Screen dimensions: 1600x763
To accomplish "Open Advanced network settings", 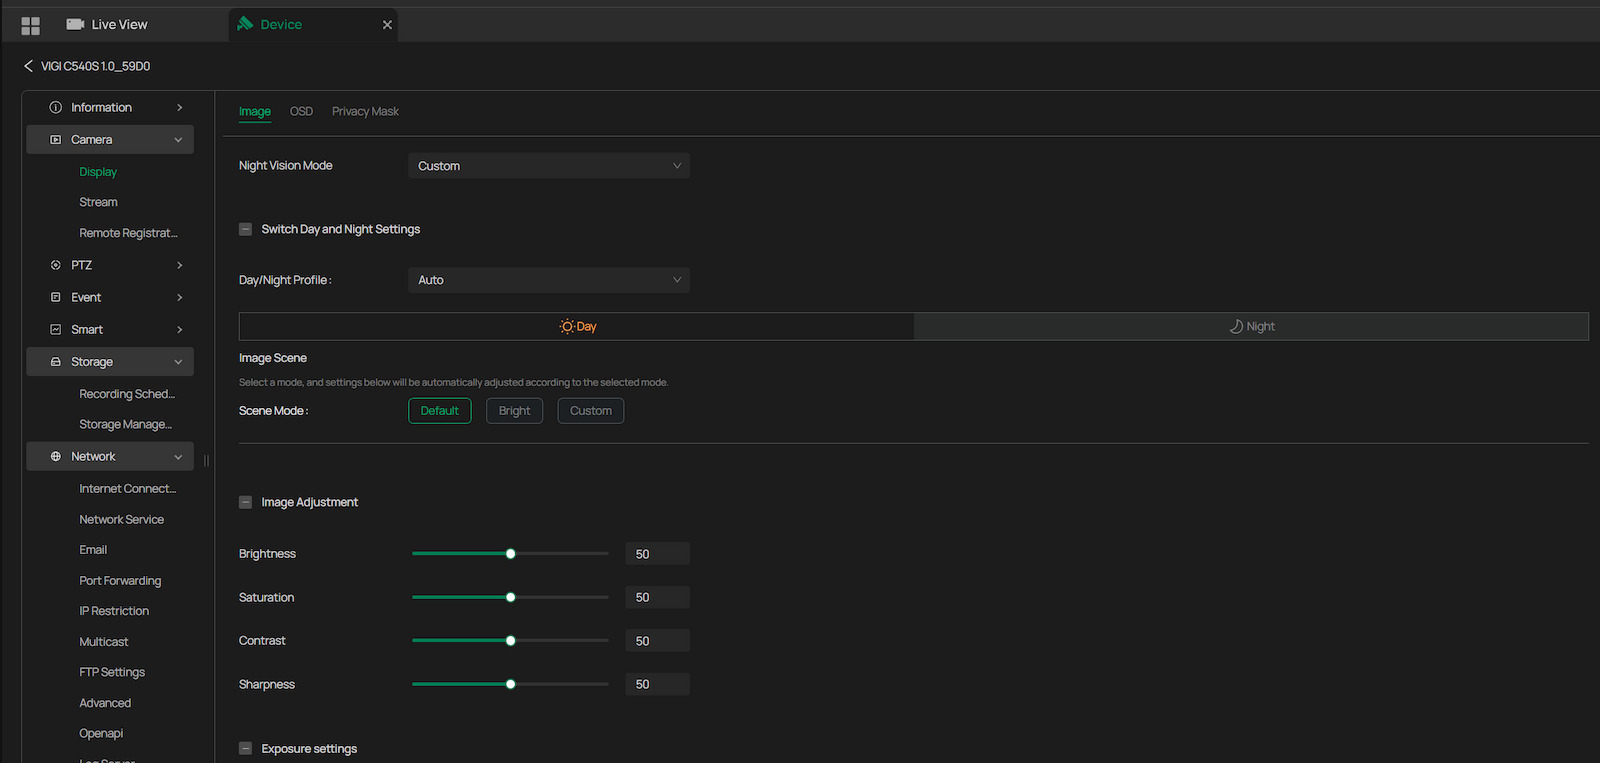I will tap(105, 703).
